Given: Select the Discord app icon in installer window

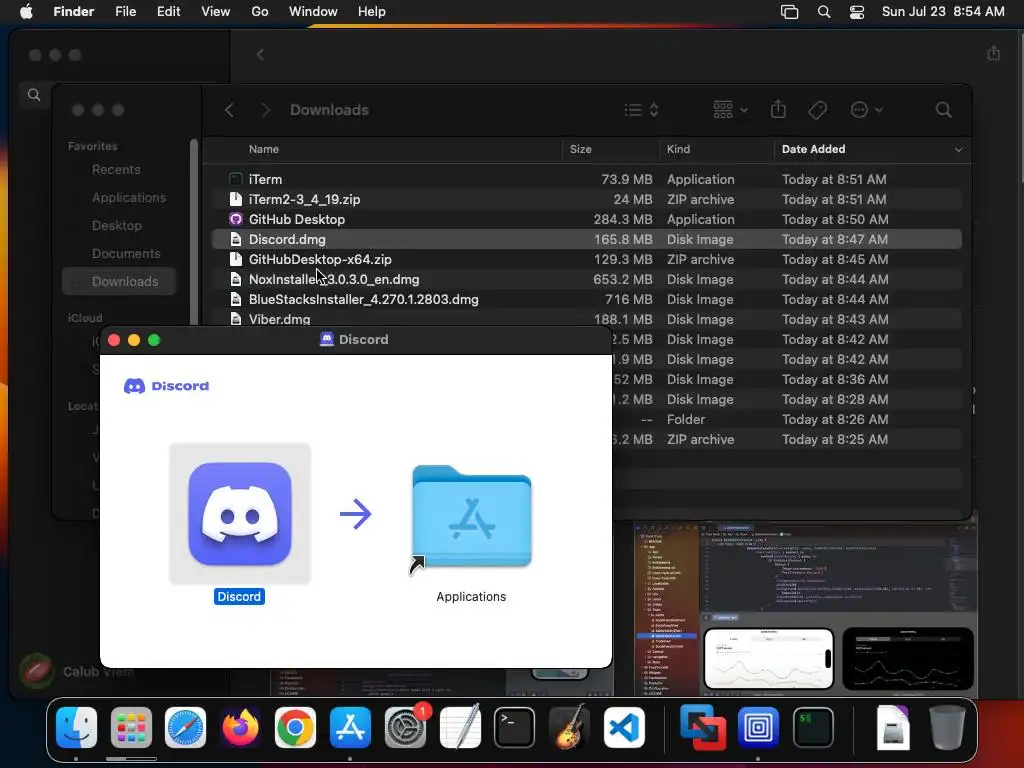Looking at the screenshot, I should pos(240,513).
